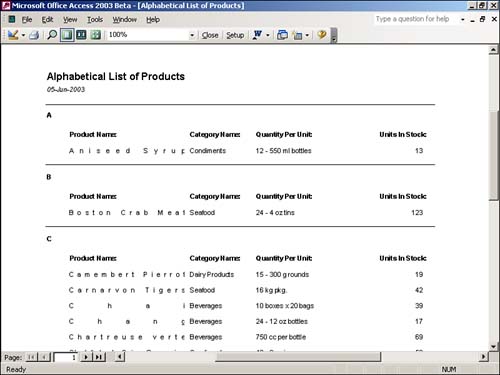The height and width of the screenshot is (375, 500).
Task: Expand the Office Links dropdown arrow
Action: click(268, 35)
